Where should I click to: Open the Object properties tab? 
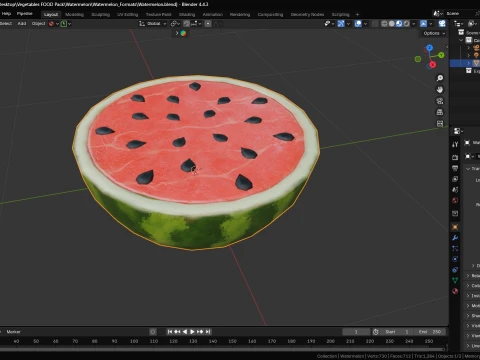(455, 227)
